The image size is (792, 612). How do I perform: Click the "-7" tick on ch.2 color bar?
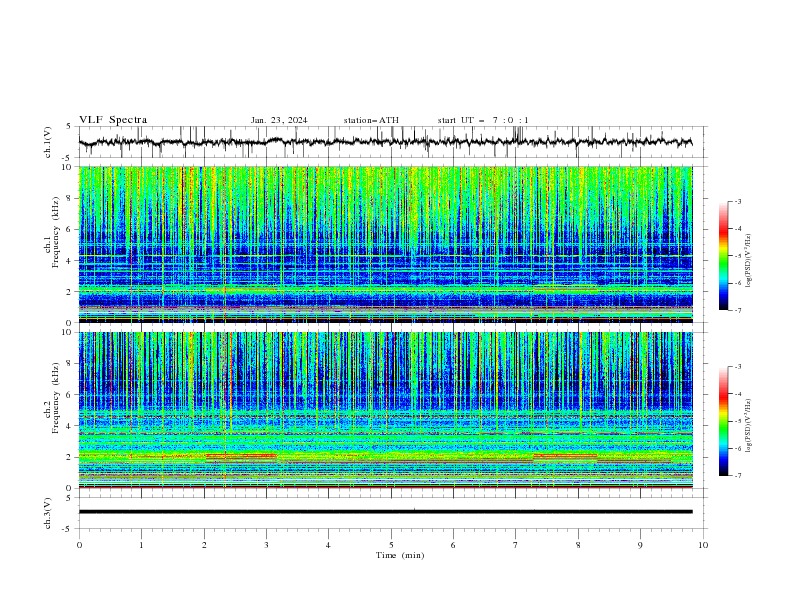(738, 475)
